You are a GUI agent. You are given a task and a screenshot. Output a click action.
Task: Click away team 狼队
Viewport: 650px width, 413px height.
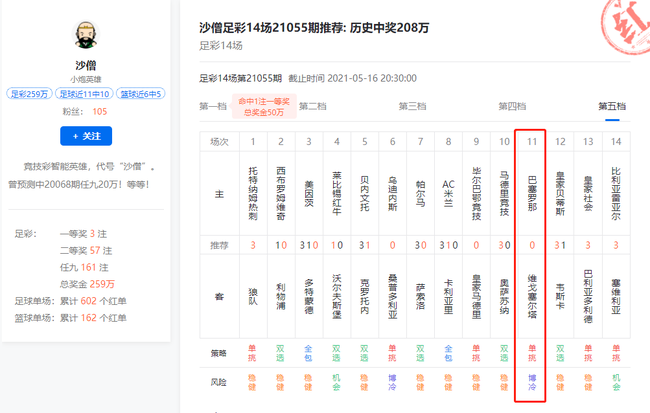(x=253, y=296)
